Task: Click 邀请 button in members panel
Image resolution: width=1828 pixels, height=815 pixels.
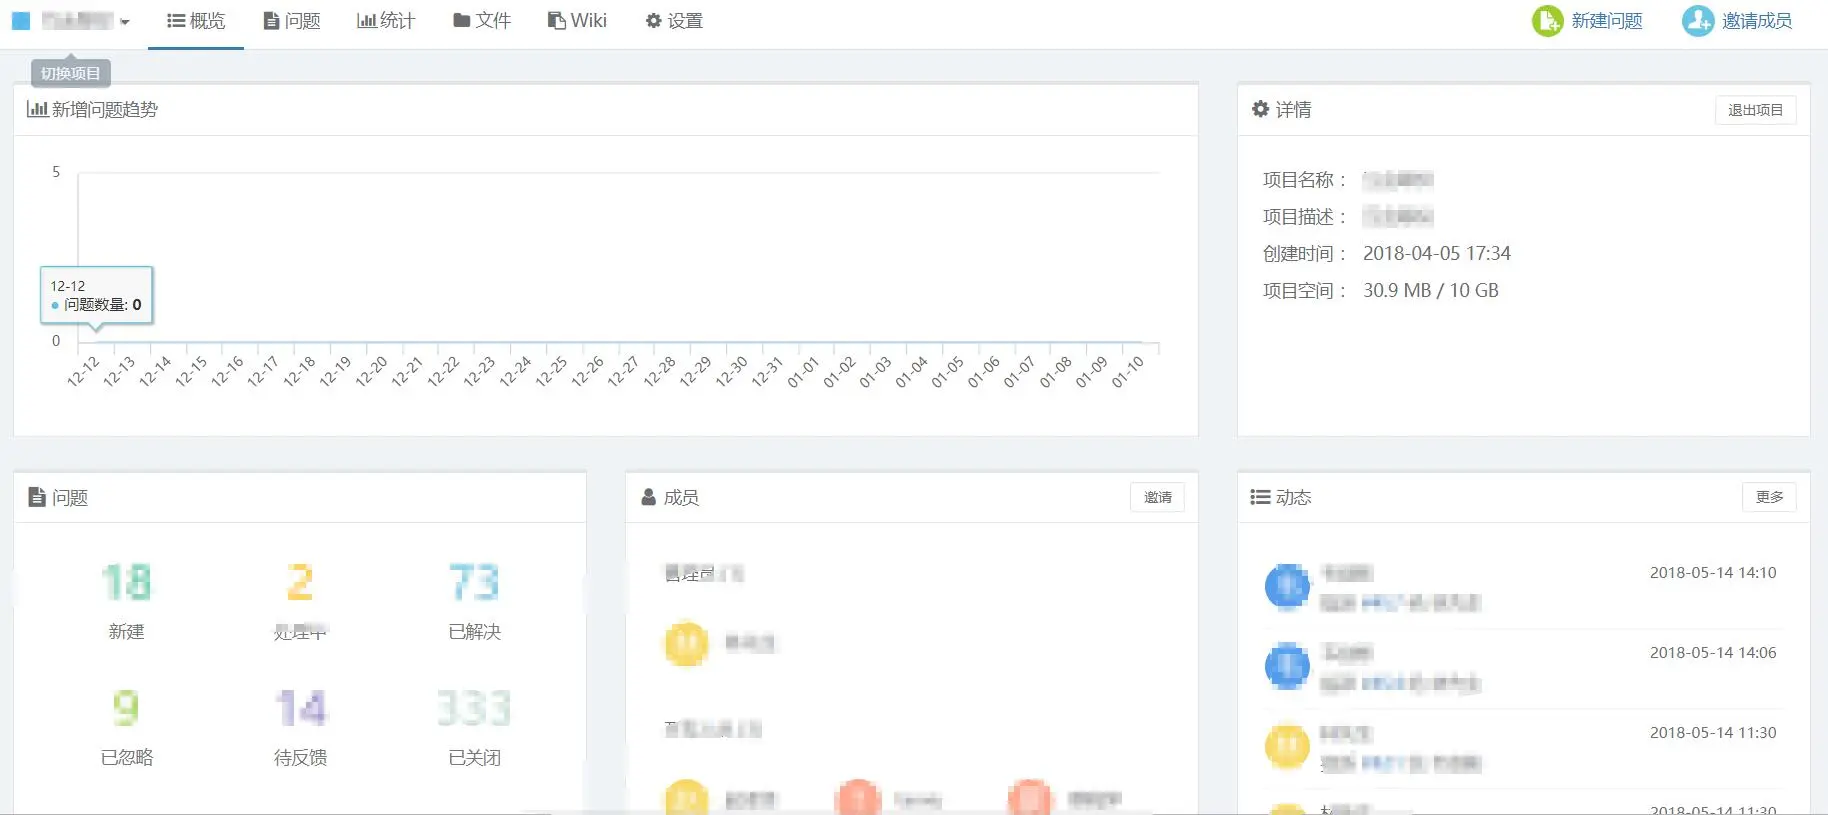Action: tap(1157, 497)
